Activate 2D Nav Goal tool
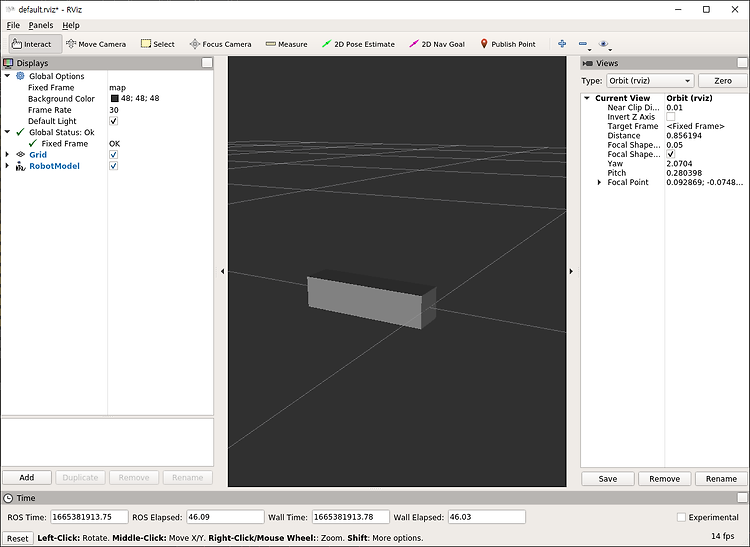The image size is (750, 547). 437,44
